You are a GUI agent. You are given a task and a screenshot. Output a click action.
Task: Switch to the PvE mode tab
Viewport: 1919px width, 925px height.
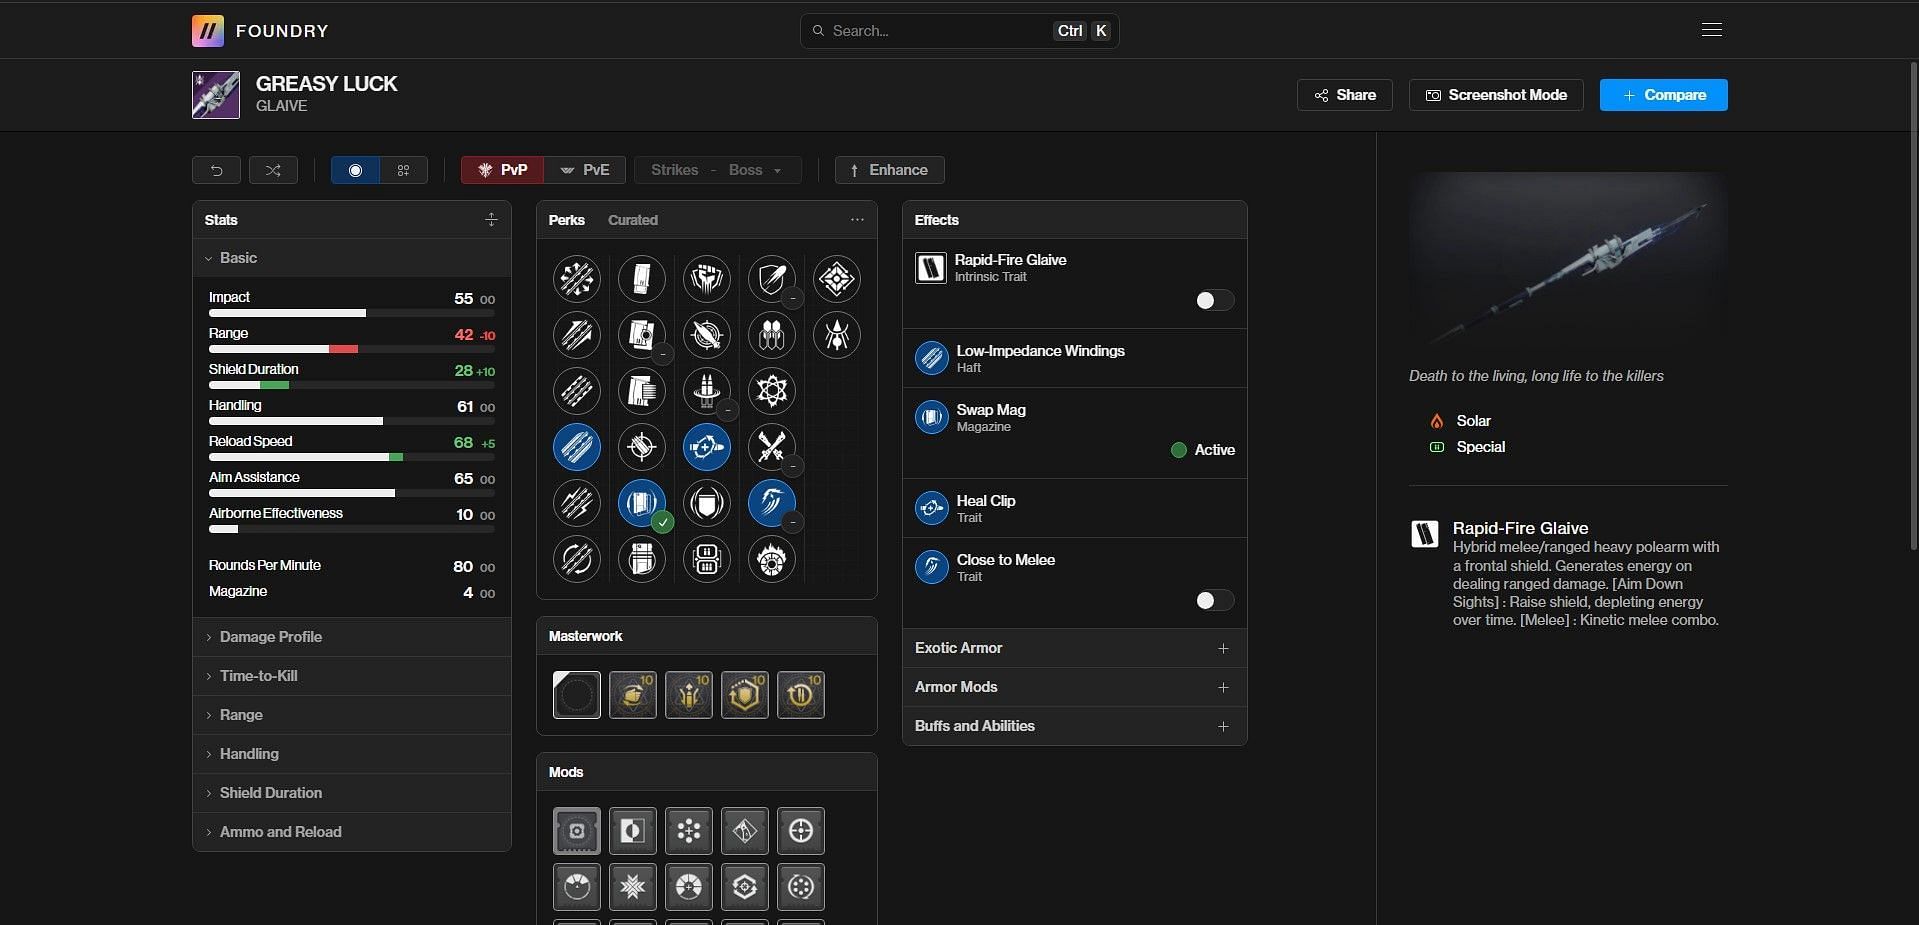tap(585, 170)
